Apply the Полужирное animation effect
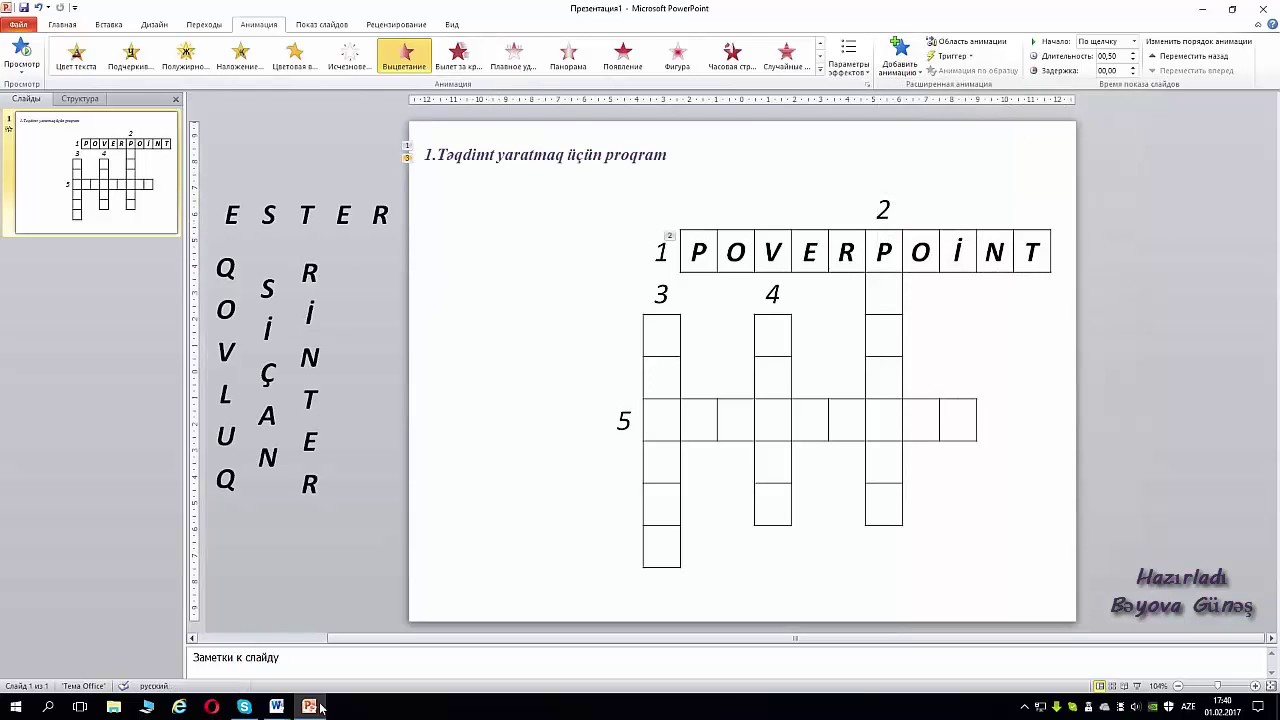This screenshot has height=720, width=1280. pos(185,56)
